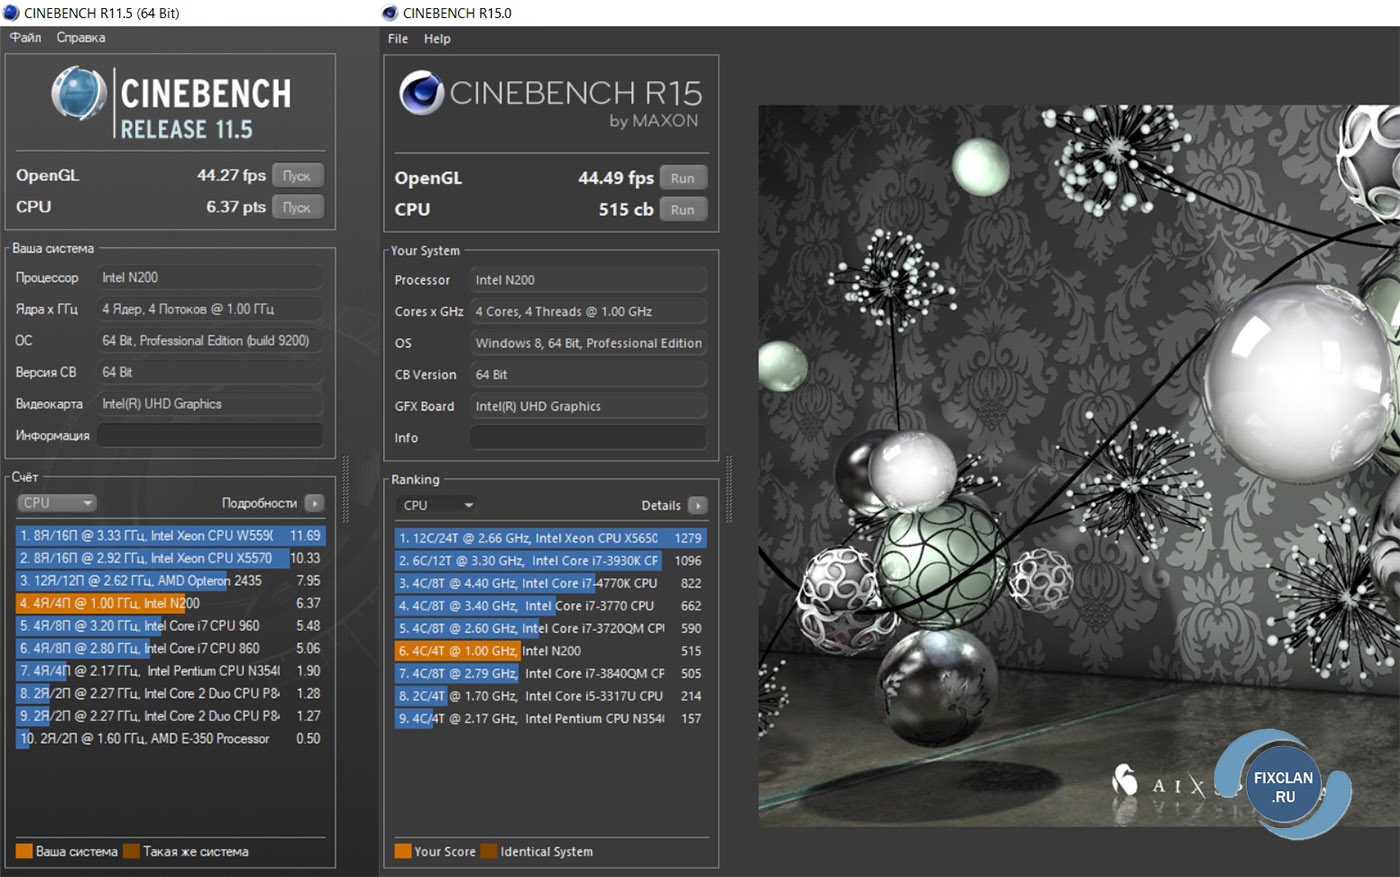
Task: Click the Identical System brown legend swatch
Action: coord(489,852)
